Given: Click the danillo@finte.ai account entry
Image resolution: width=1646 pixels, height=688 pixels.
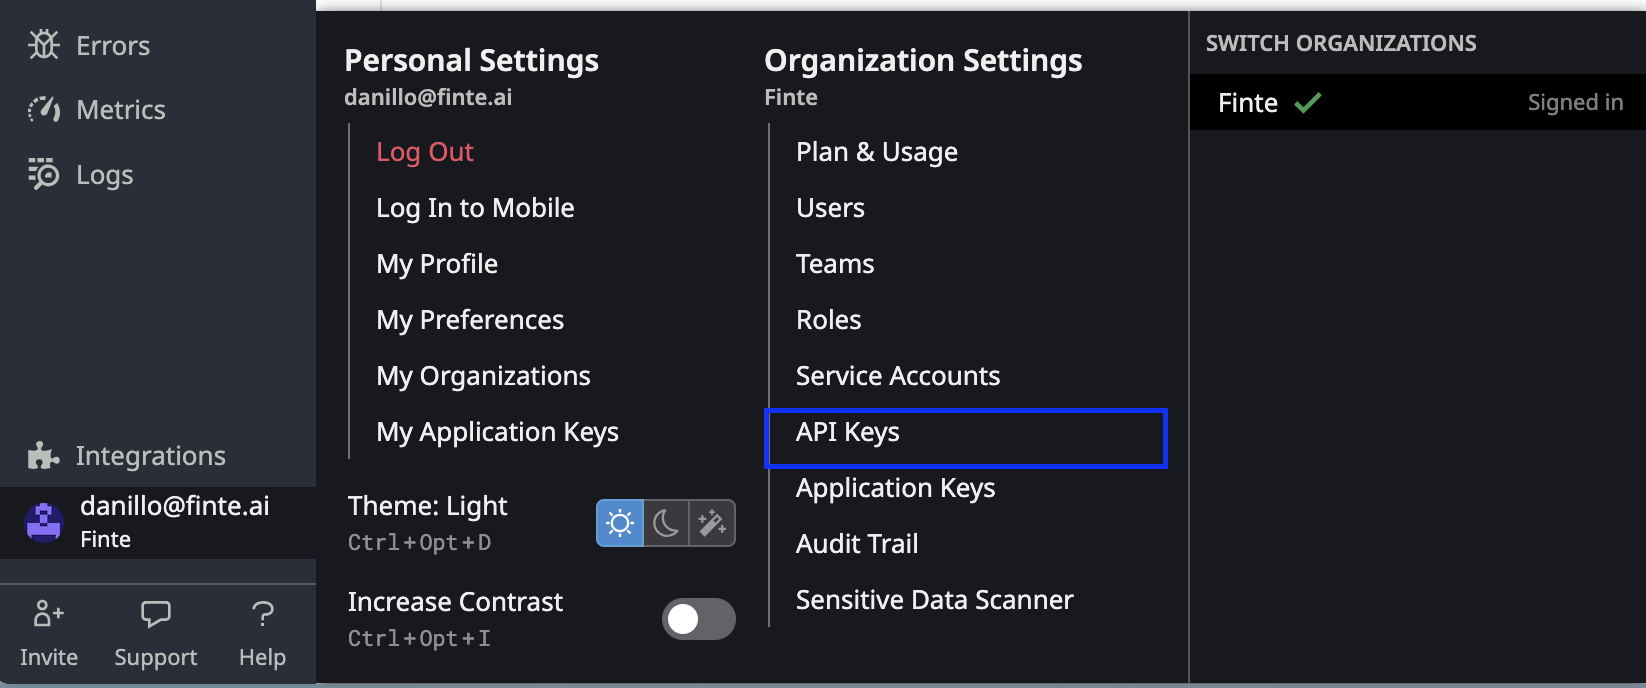Looking at the screenshot, I should point(158,522).
